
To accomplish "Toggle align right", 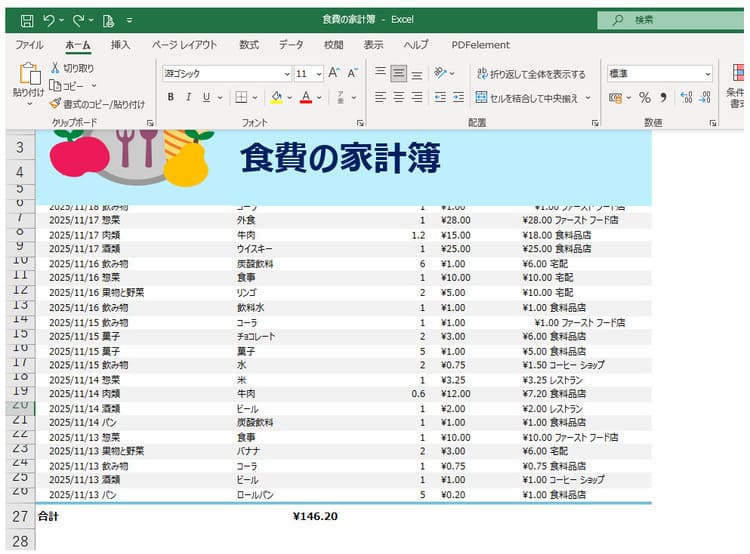I will click(417, 98).
